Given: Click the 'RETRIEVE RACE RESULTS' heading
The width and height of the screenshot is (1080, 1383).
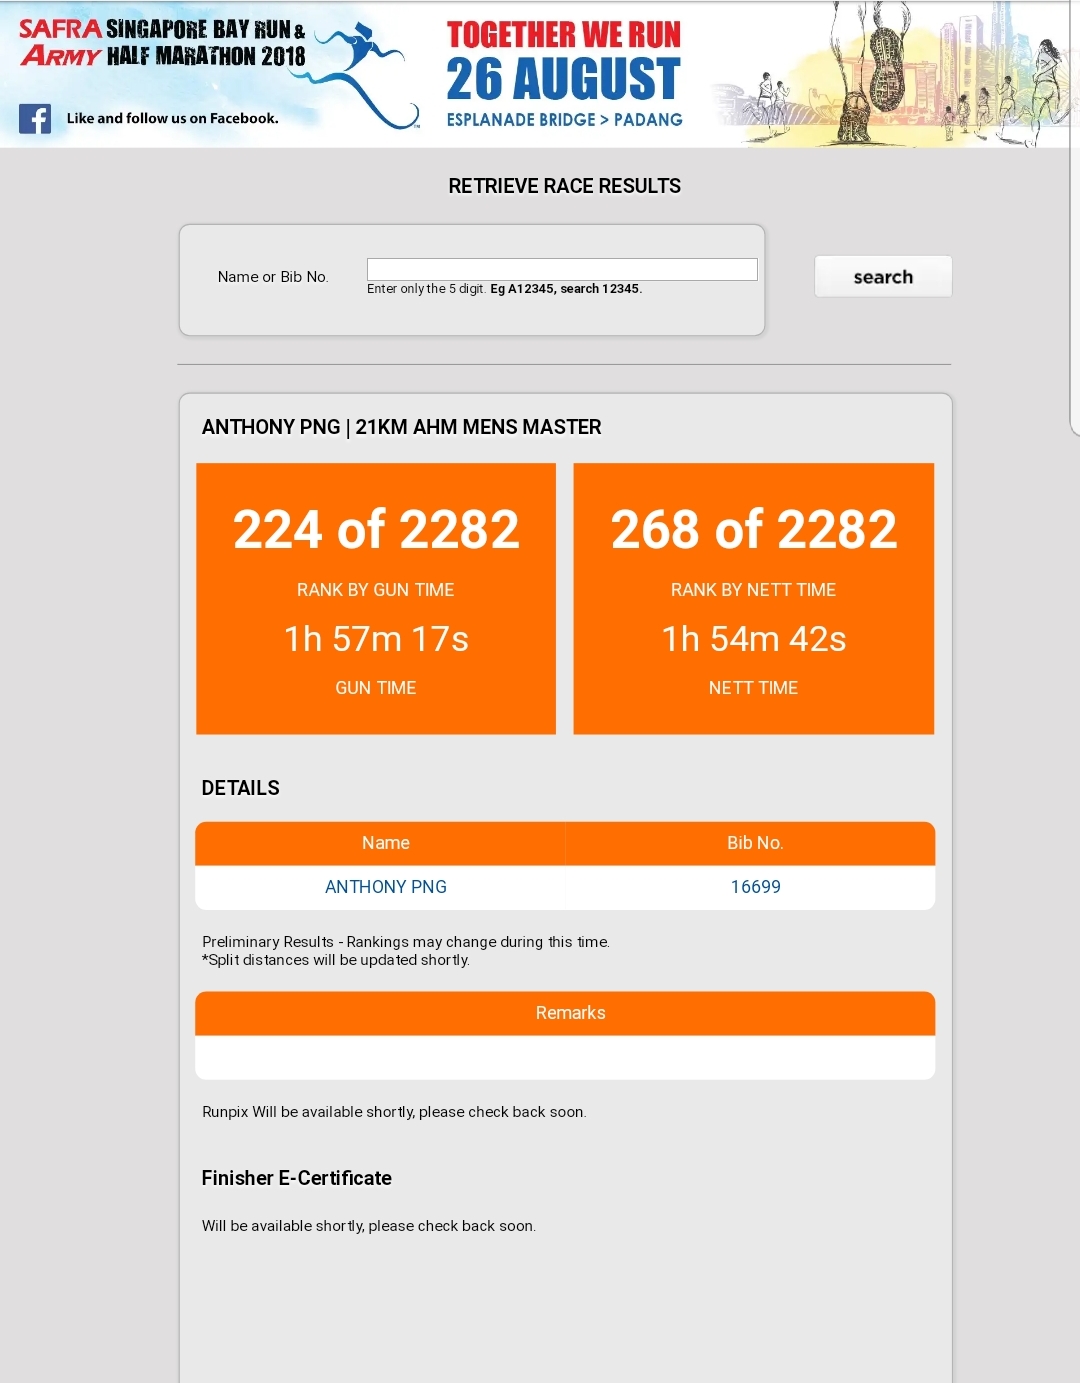Looking at the screenshot, I should (564, 186).
